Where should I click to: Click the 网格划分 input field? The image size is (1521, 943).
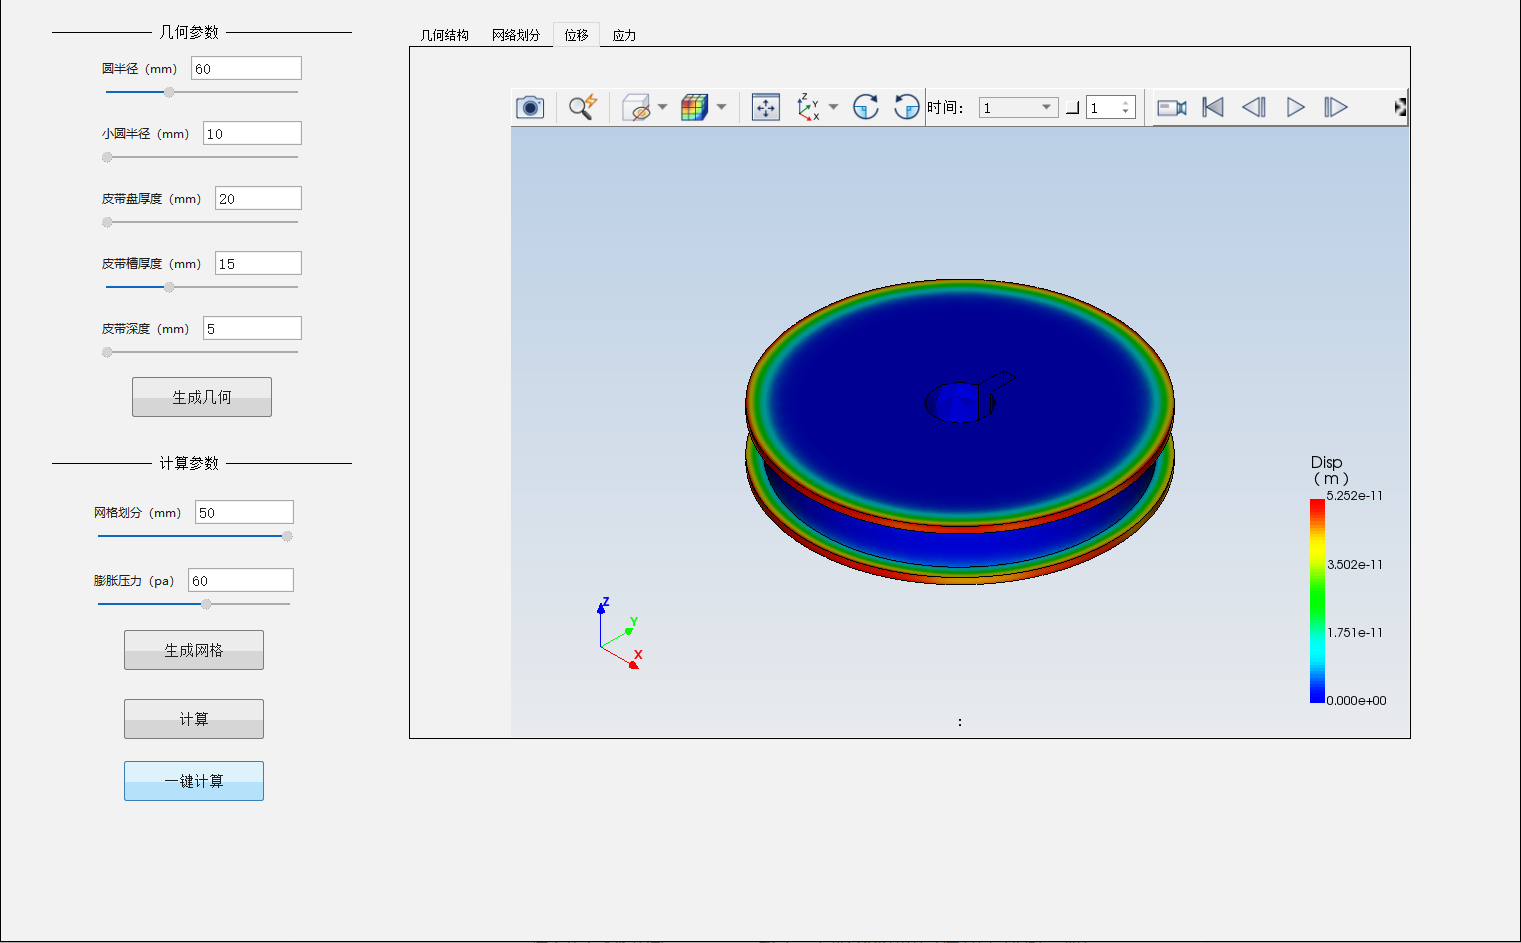coord(244,512)
